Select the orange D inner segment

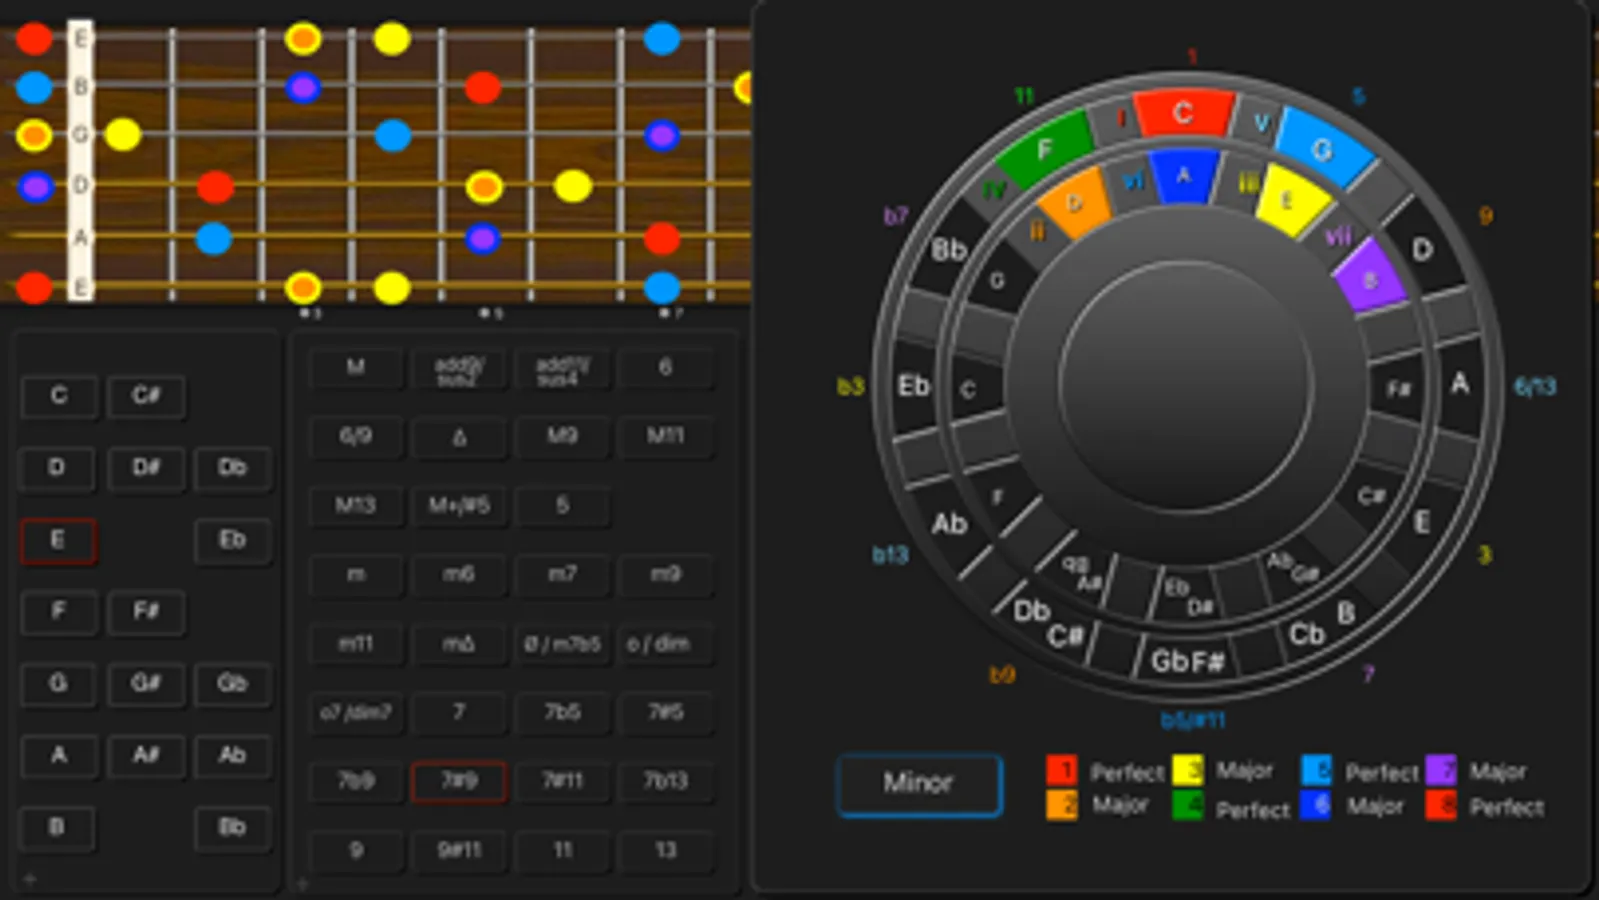pyautogui.click(x=1075, y=203)
